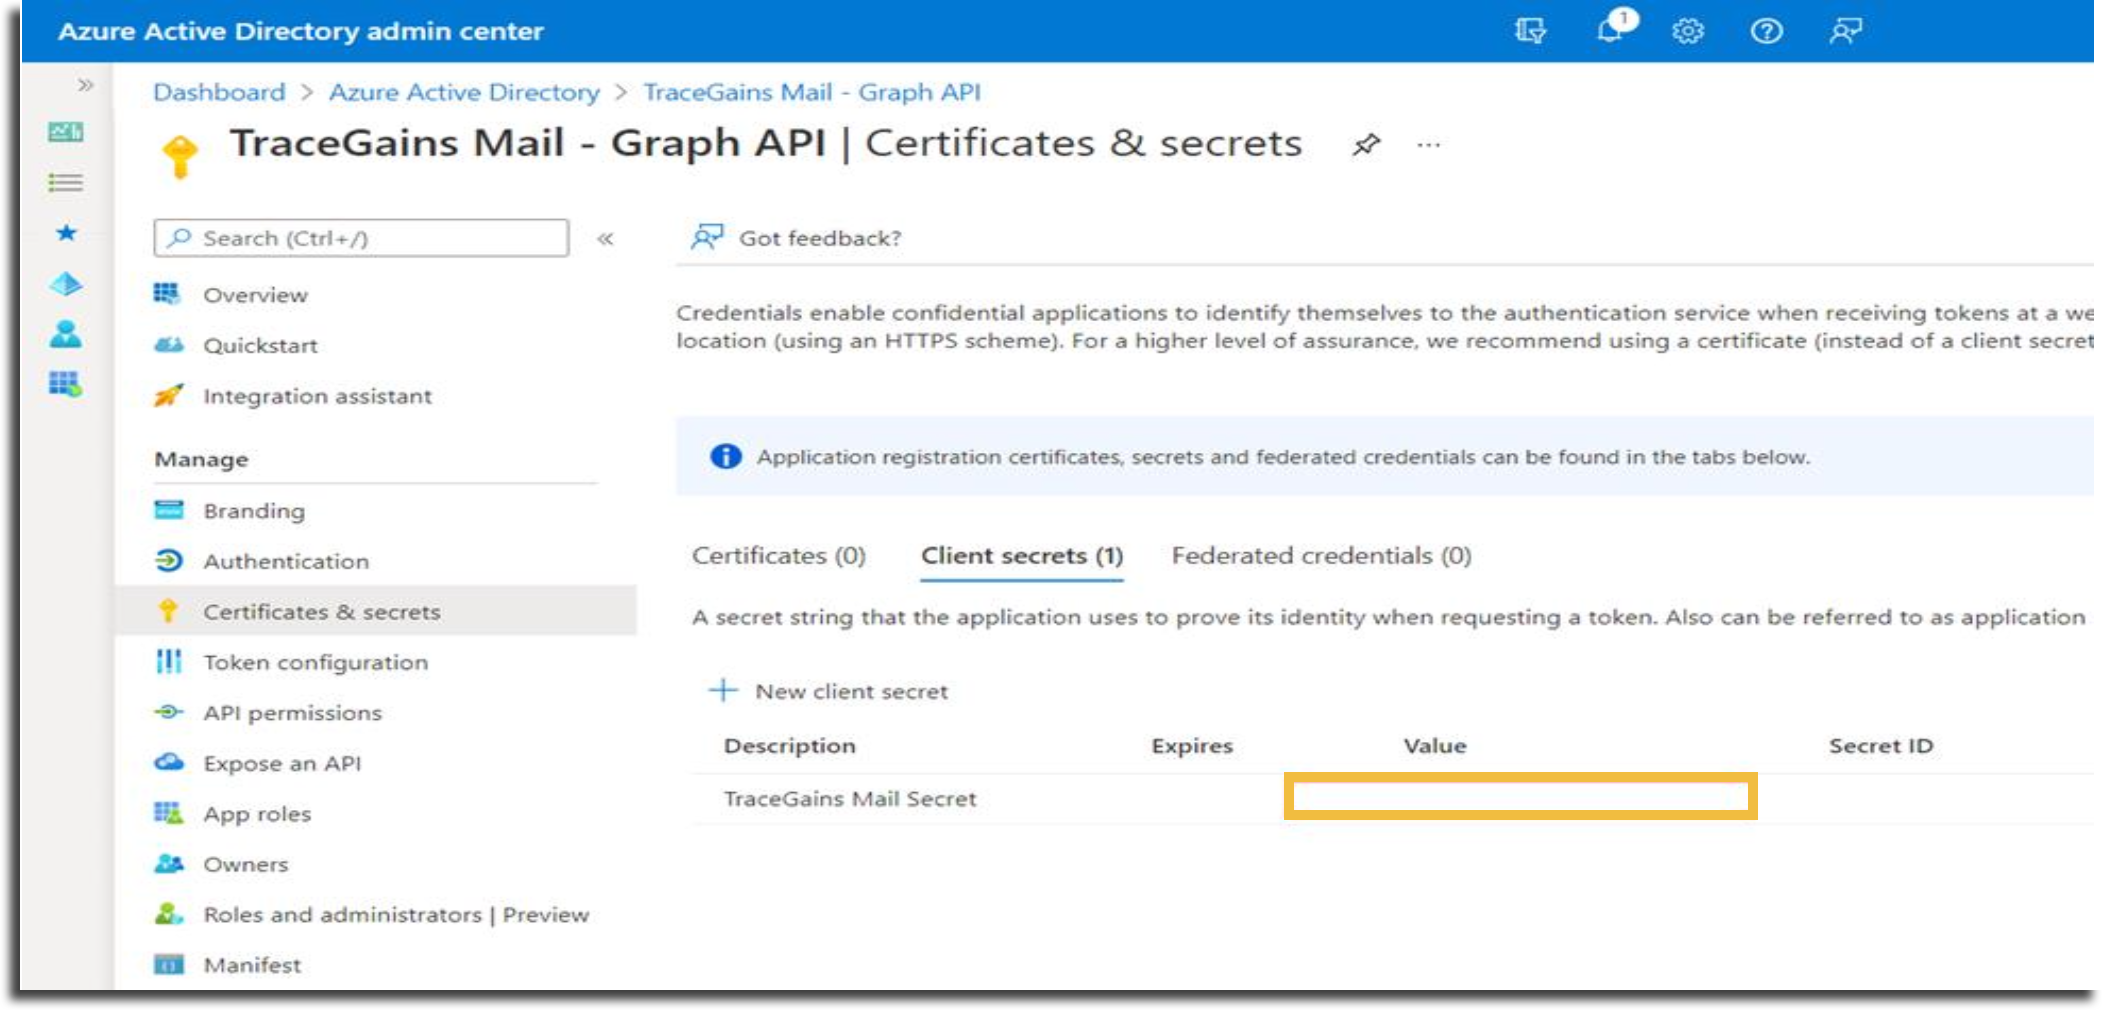Click the Expires column header
Viewport: 2102px width, 1010px height.
click(1192, 746)
